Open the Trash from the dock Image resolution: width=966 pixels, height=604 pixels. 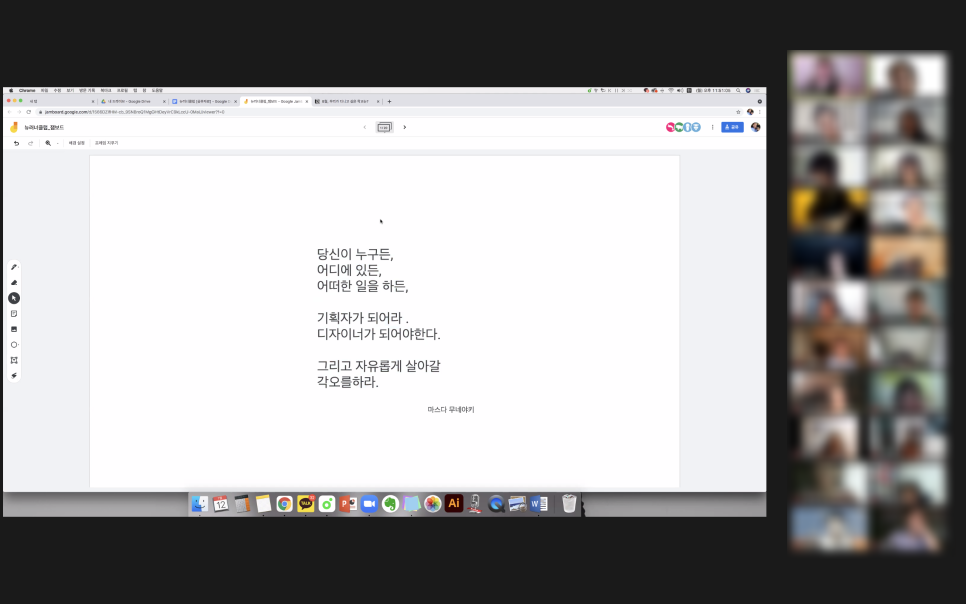click(x=569, y=504)
